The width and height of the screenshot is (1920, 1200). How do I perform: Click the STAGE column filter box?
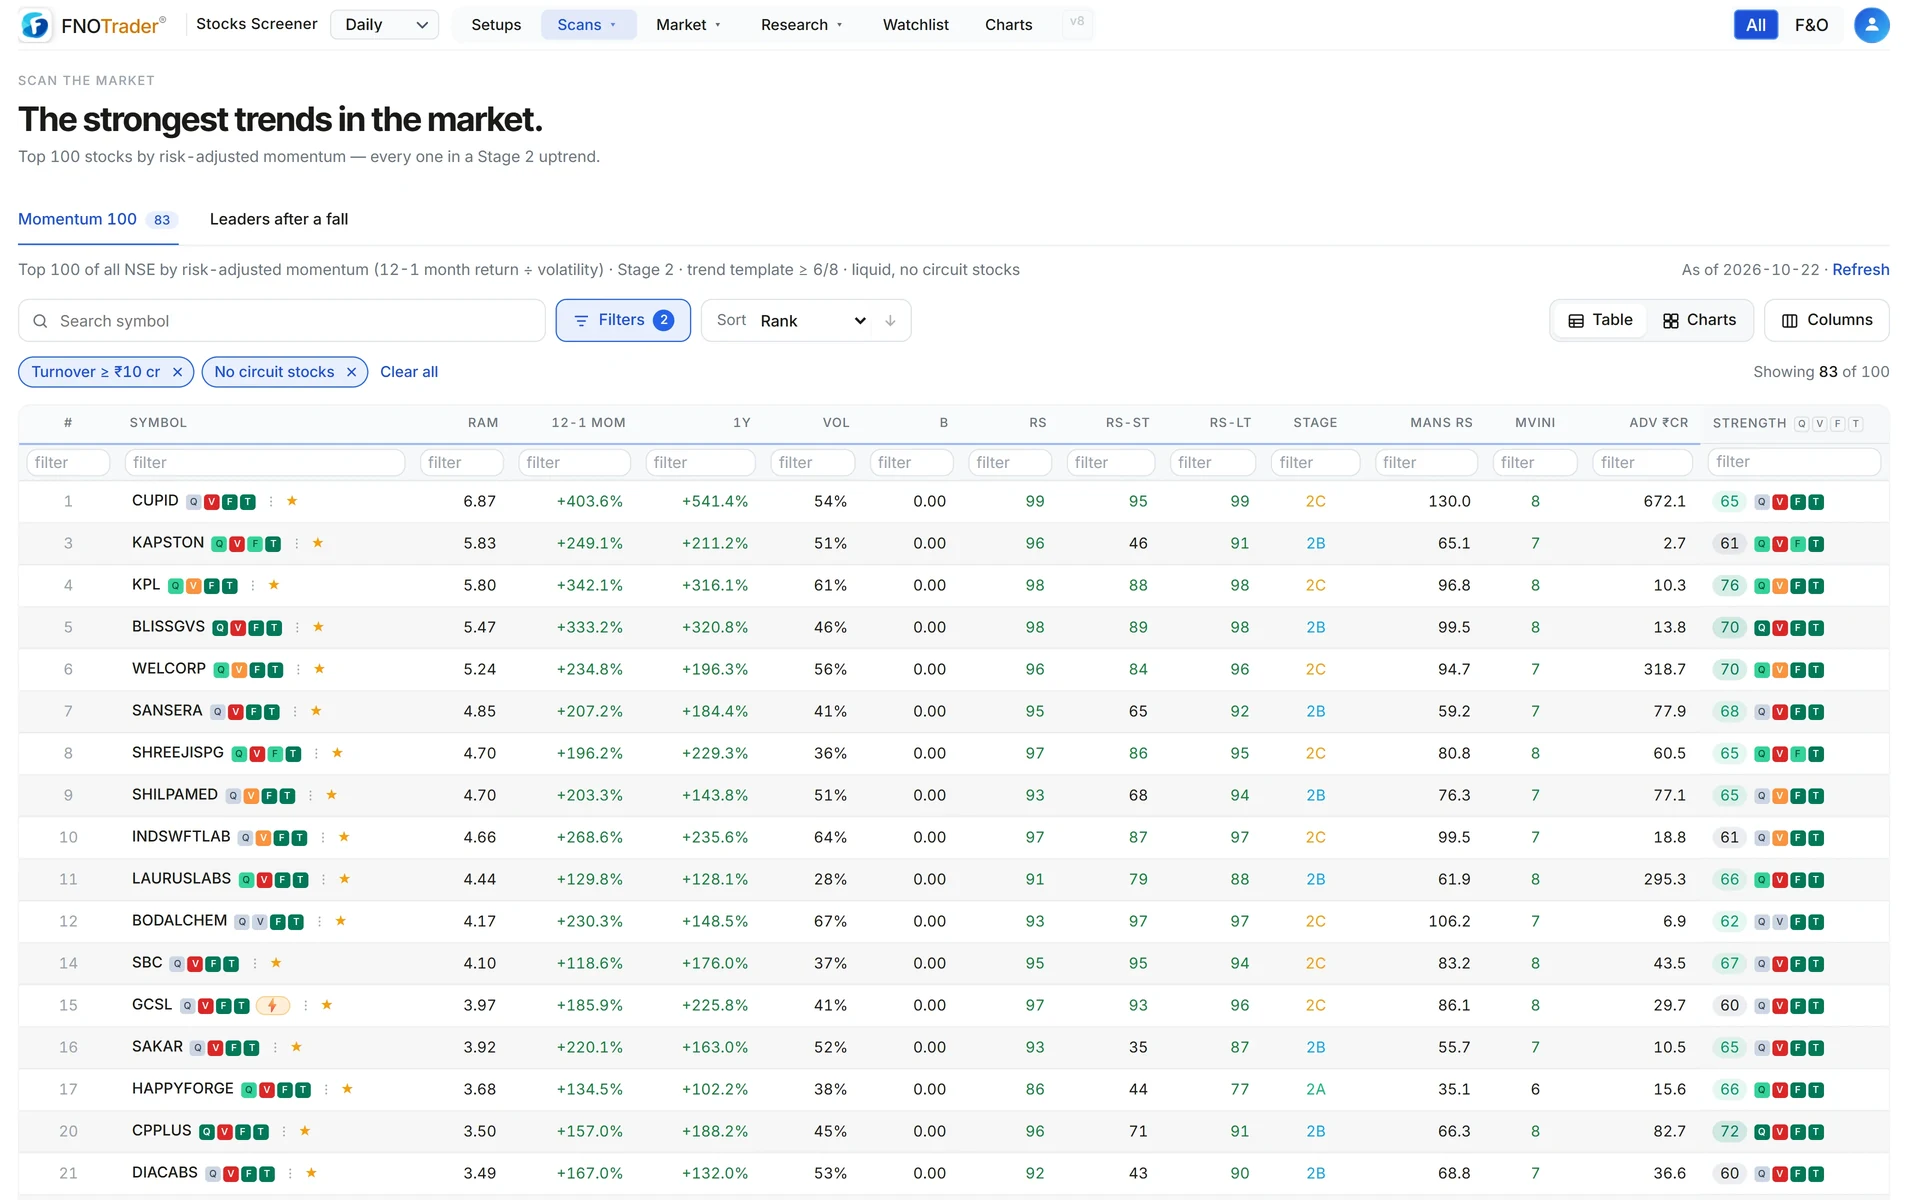pyautogui.click(x=1315, y=462)
